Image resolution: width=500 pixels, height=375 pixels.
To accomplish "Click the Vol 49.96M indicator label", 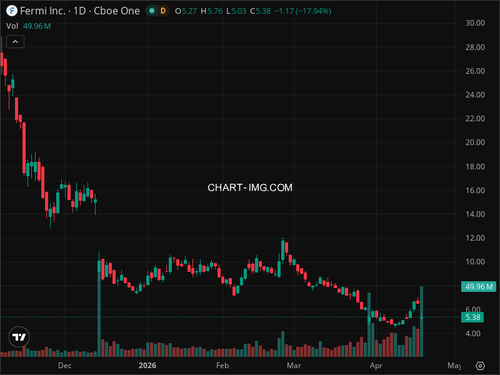I will (x=28, y=26).
